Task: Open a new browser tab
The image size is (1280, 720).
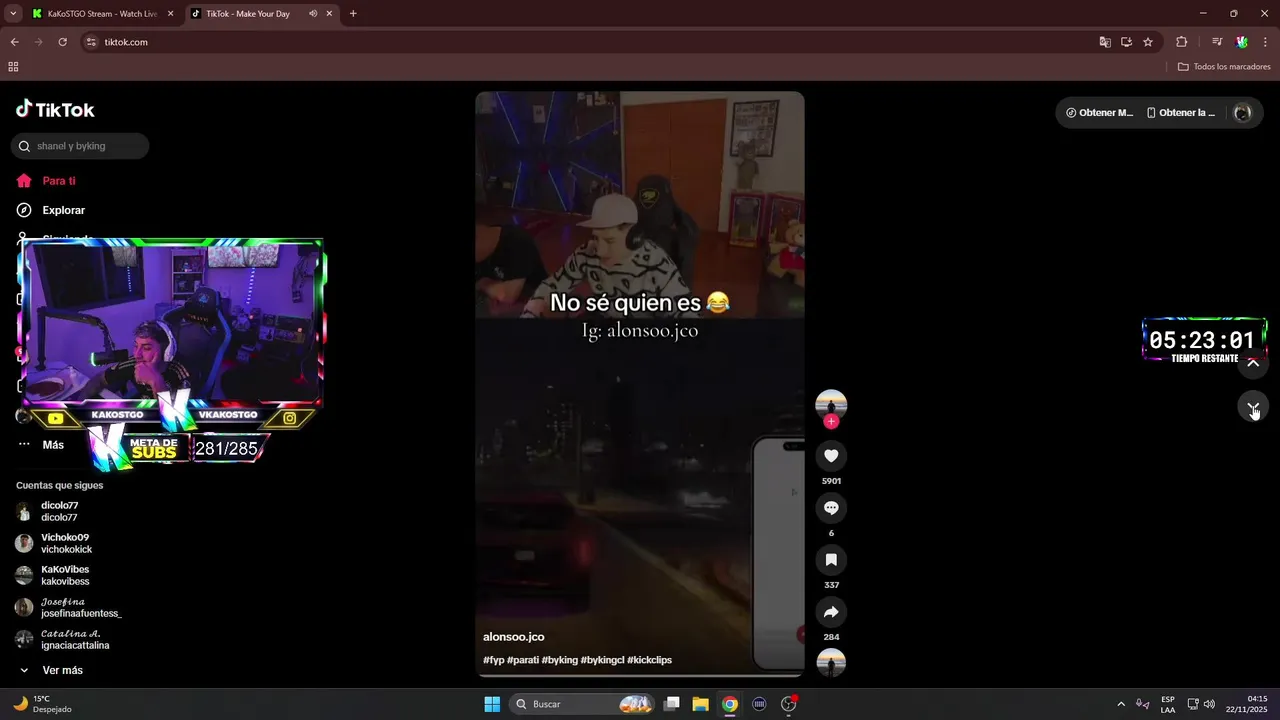Action: click(353, 14)
